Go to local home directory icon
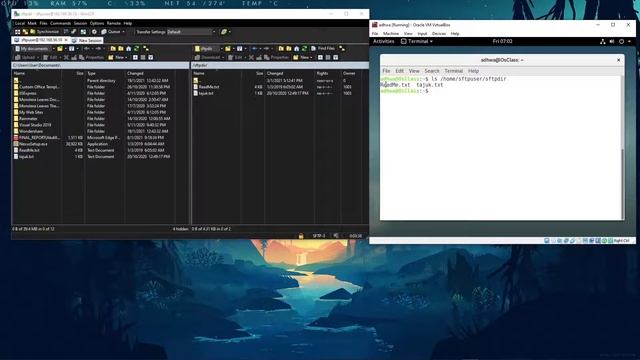Viewport: 640px width, 360px height. [129, 49]
